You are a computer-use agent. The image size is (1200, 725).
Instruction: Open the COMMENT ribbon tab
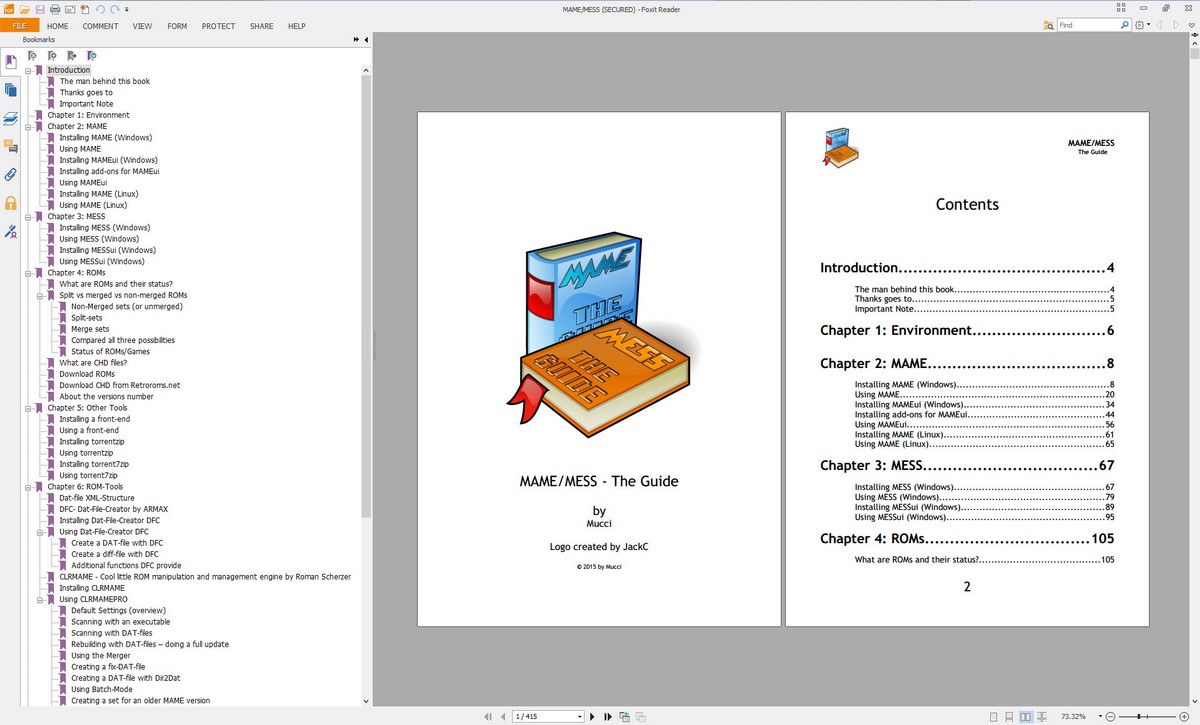tap(100, 26)
